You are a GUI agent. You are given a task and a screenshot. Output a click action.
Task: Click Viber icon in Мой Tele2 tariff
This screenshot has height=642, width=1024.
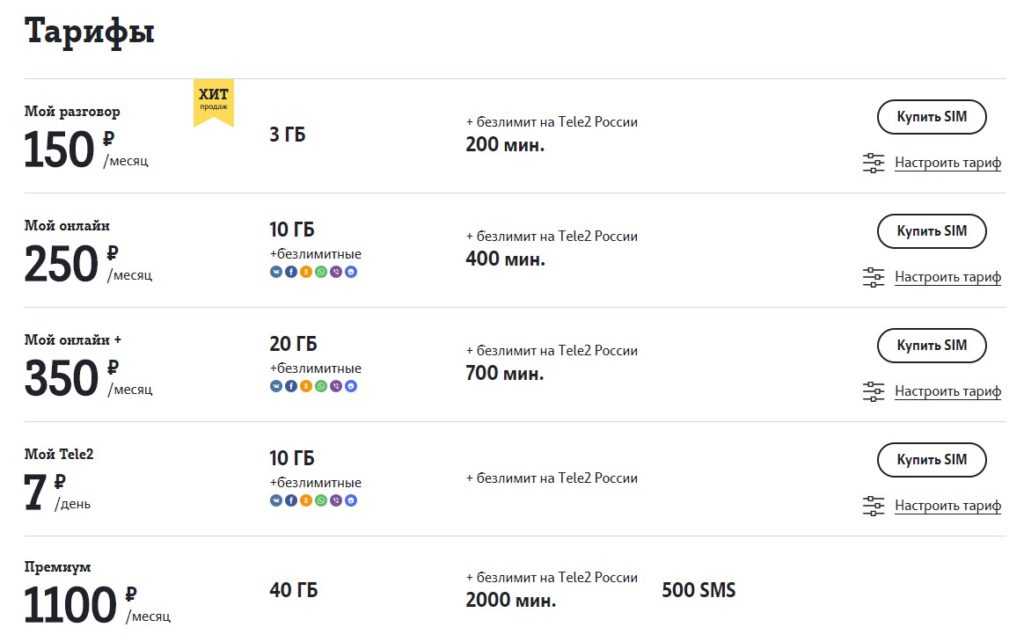pos(336,500)
